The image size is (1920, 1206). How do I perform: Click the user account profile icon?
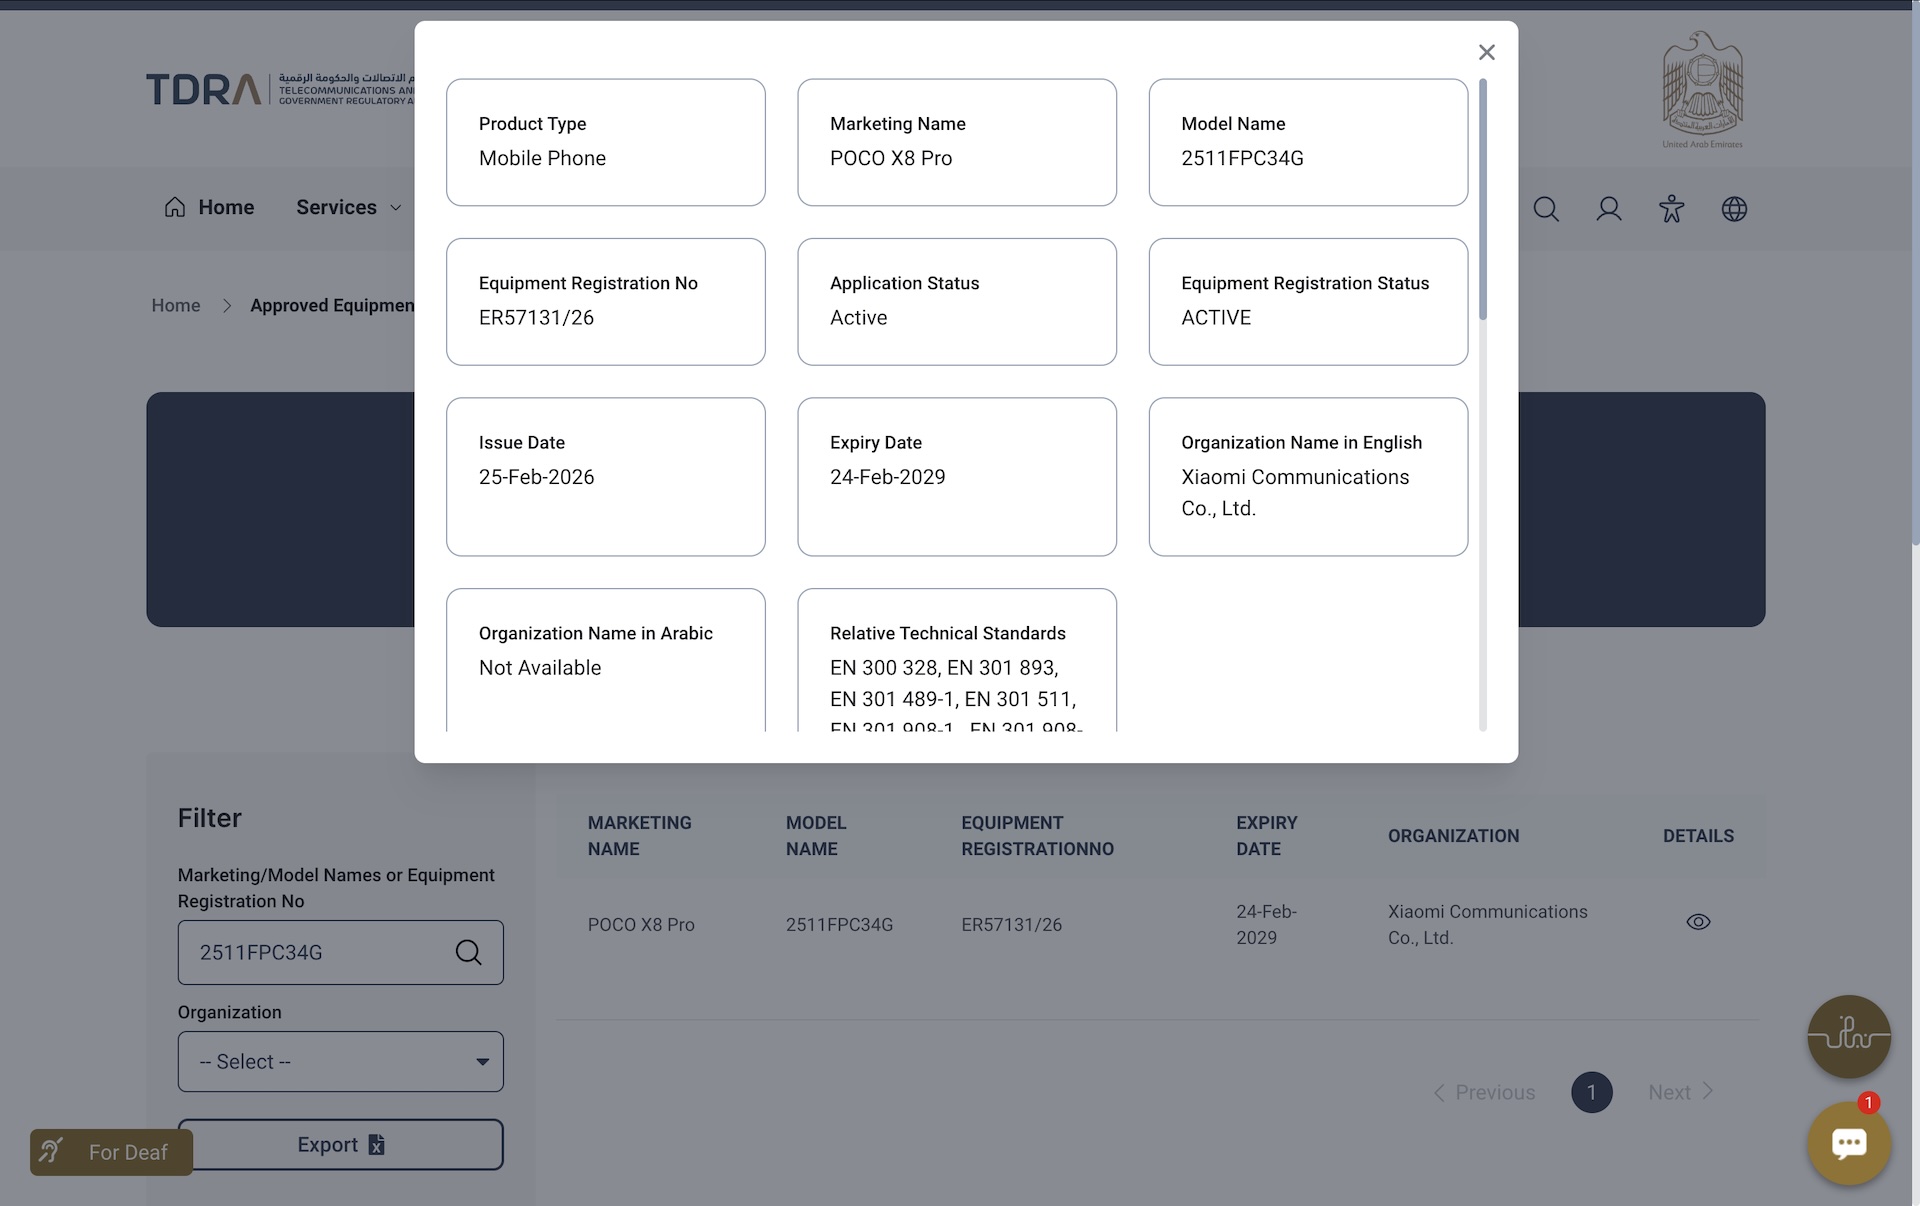(x=1608, y=208)
